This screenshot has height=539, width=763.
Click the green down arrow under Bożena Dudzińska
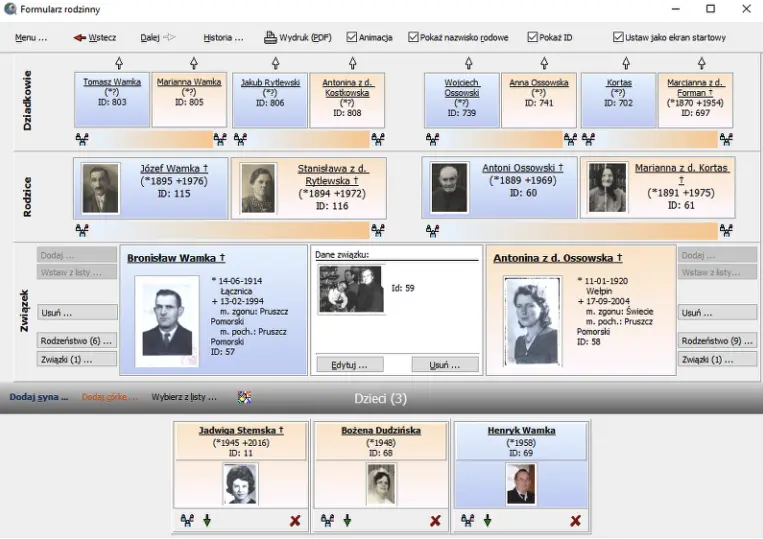(x=347, y=521)
